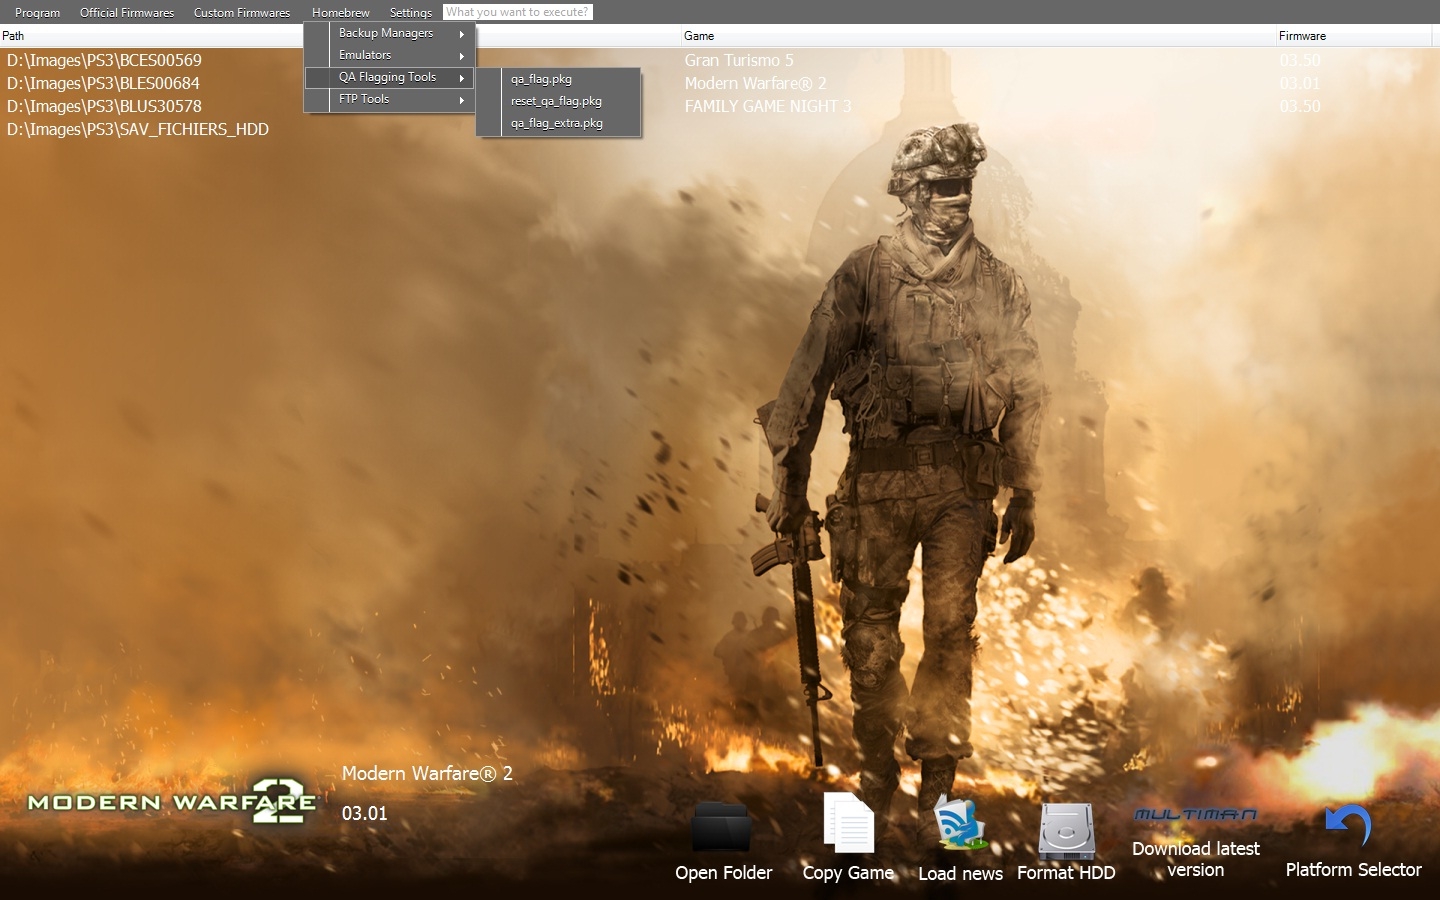The image size is (1440, 900).
Task: Click the 03.01 version text at bottom
Action: [364, 813]
